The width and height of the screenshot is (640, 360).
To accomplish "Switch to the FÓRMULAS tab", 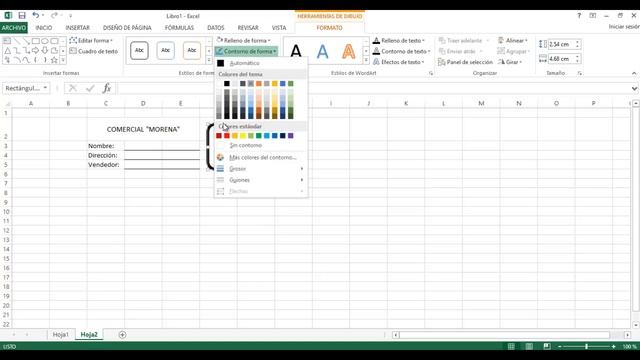I will [x=179, y=28].
